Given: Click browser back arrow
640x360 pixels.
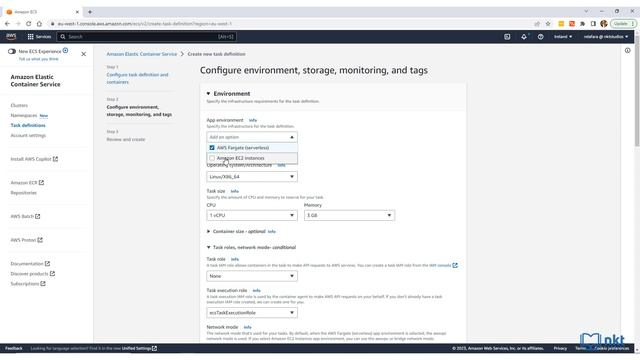Looking at the screenshot, I should point(7,24).
